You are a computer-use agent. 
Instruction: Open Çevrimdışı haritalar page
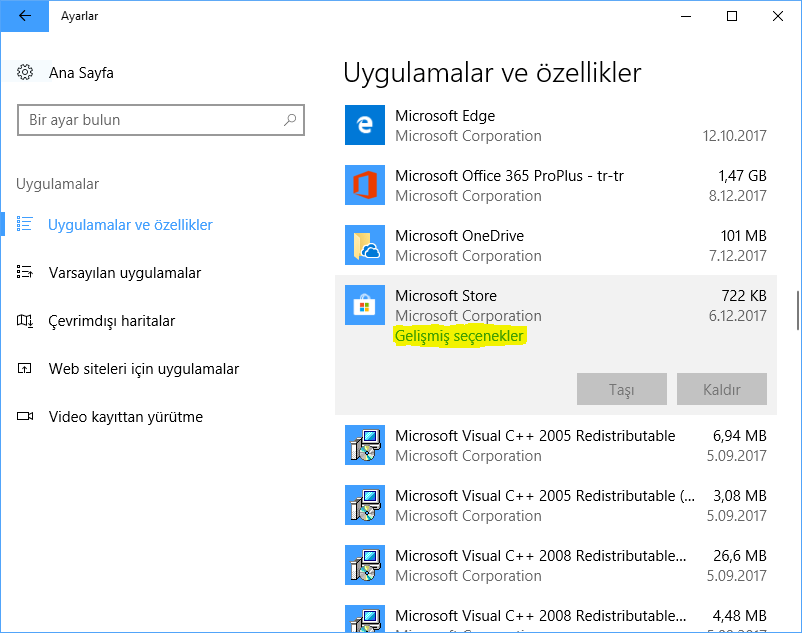pyautogui.click(x=112, y=321)
